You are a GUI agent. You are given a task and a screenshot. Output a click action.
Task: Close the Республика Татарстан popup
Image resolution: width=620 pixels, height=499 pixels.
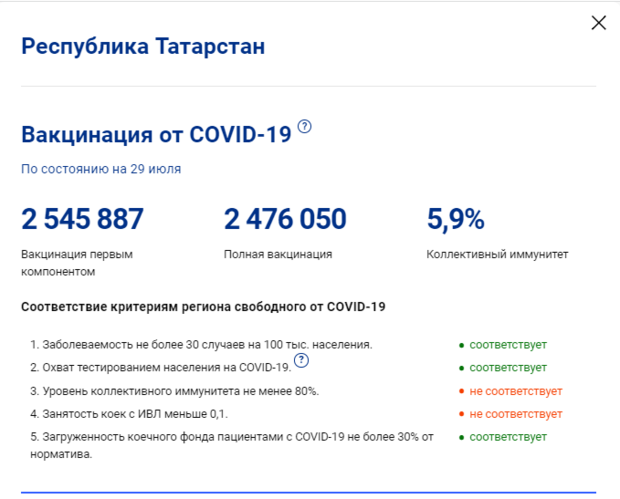[x=598, y=23]
